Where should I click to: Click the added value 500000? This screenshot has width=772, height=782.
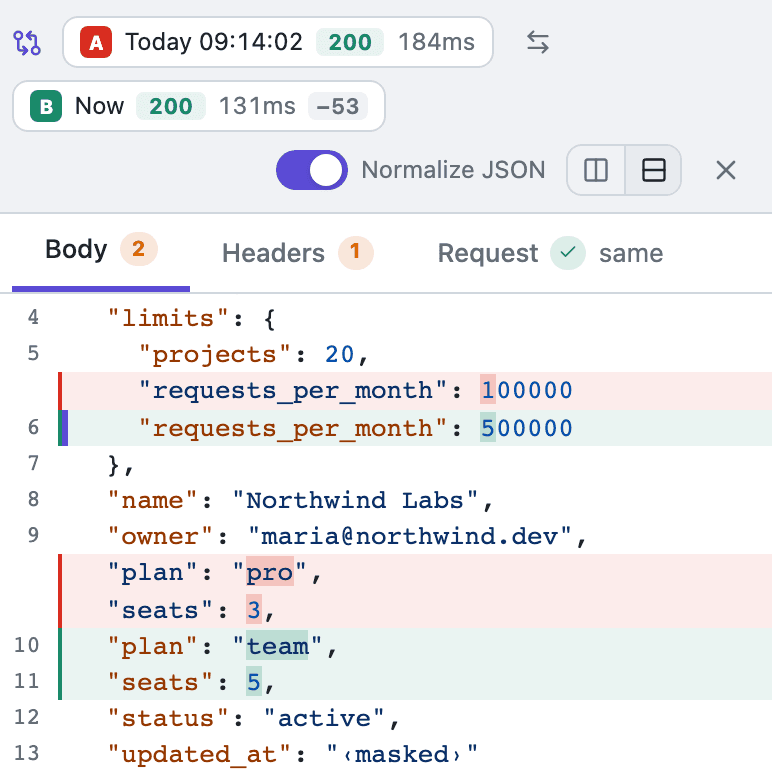527,427
